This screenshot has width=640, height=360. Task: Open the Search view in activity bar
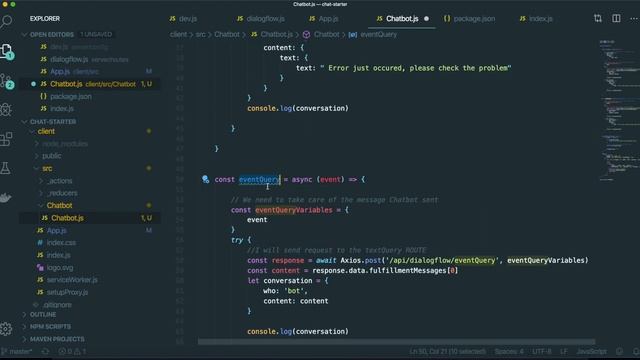coord(6,21)
